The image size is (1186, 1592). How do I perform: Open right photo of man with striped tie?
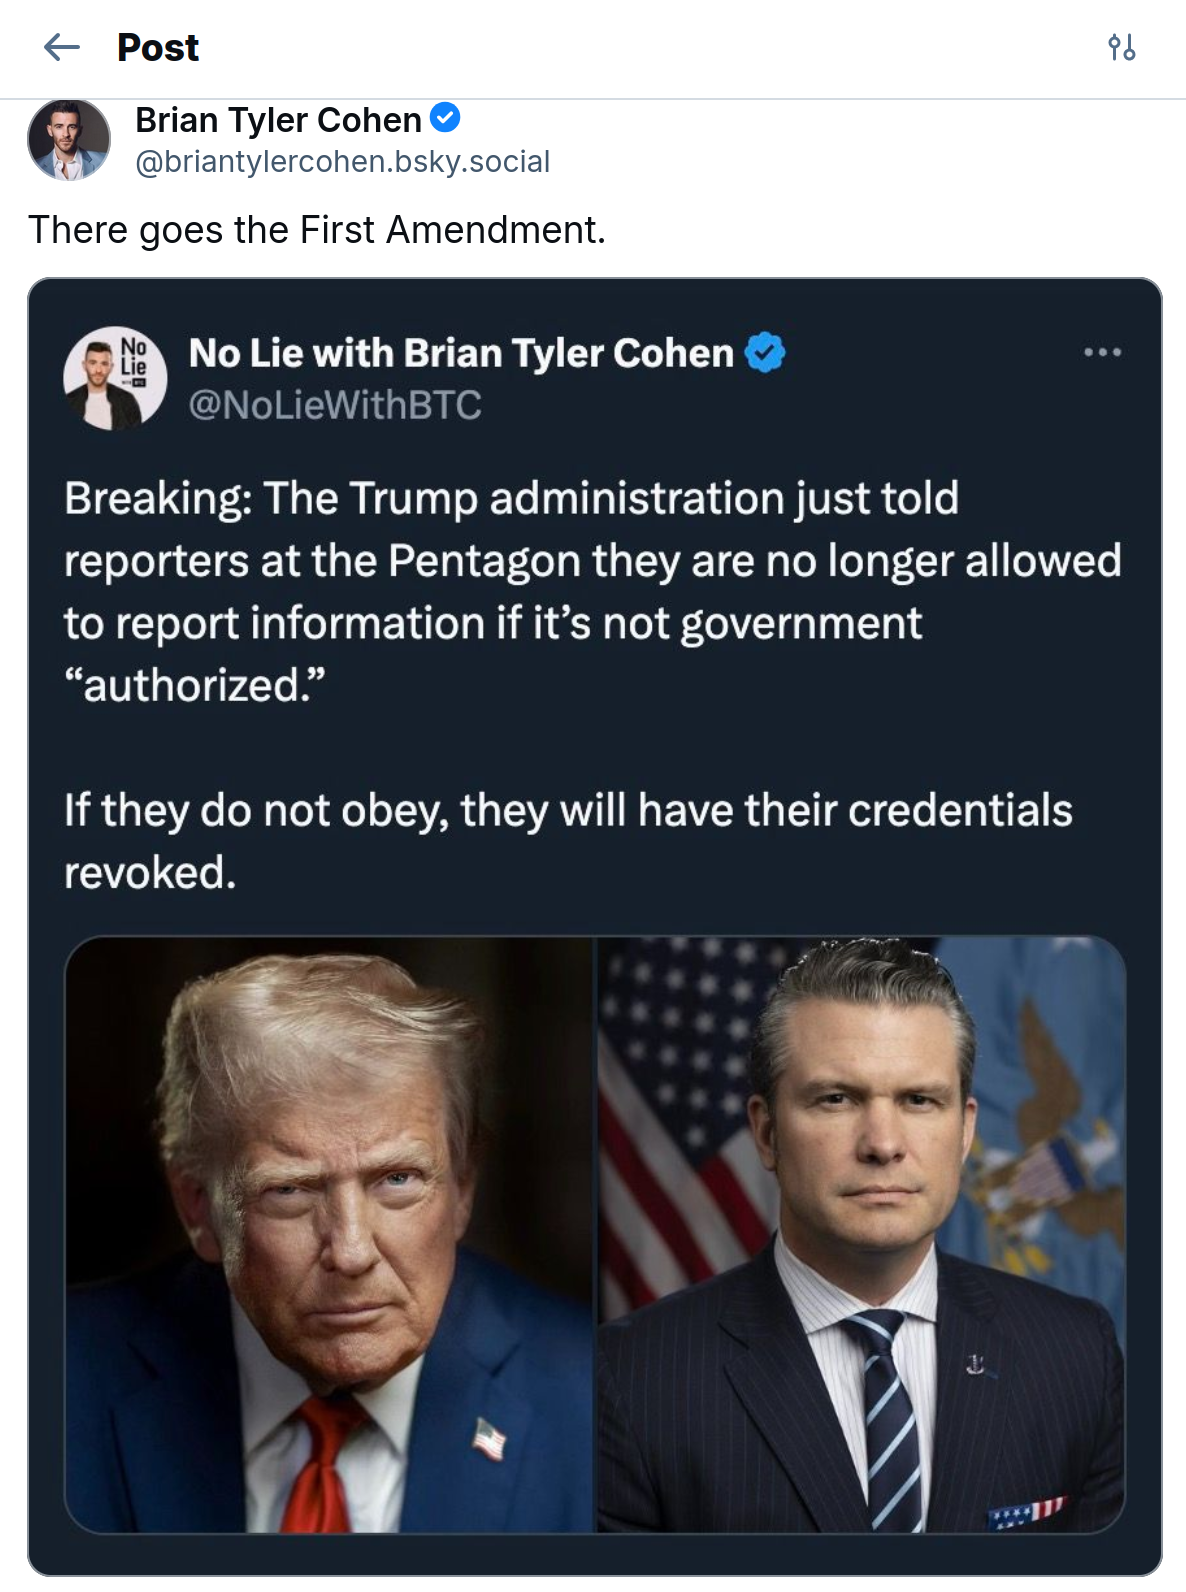pos(862,1235)
